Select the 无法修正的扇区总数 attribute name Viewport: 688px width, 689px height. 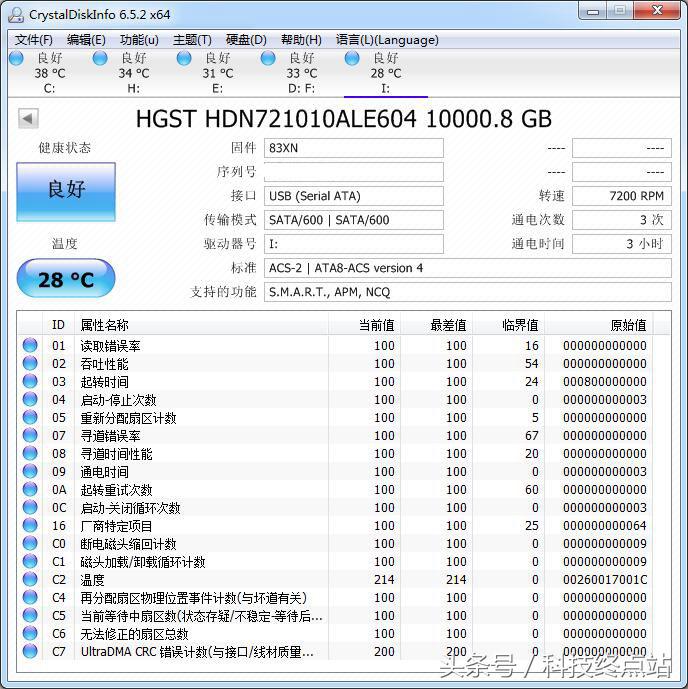click(x=134, y=635)
